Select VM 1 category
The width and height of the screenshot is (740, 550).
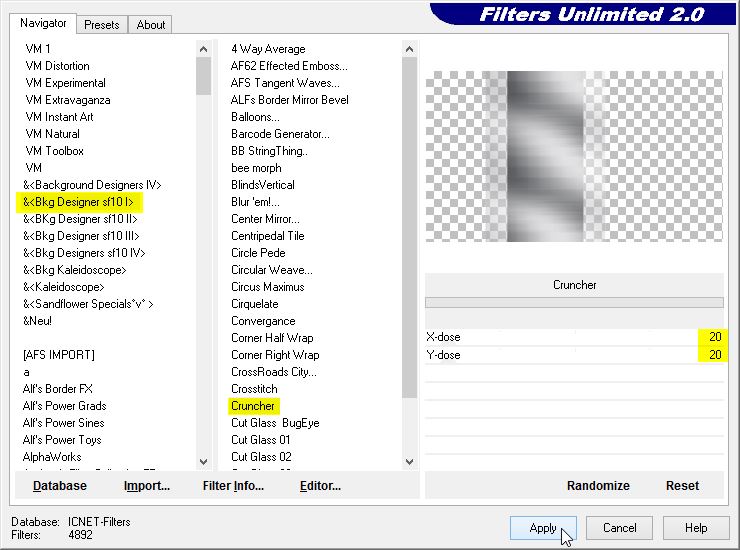coord(38,49)
